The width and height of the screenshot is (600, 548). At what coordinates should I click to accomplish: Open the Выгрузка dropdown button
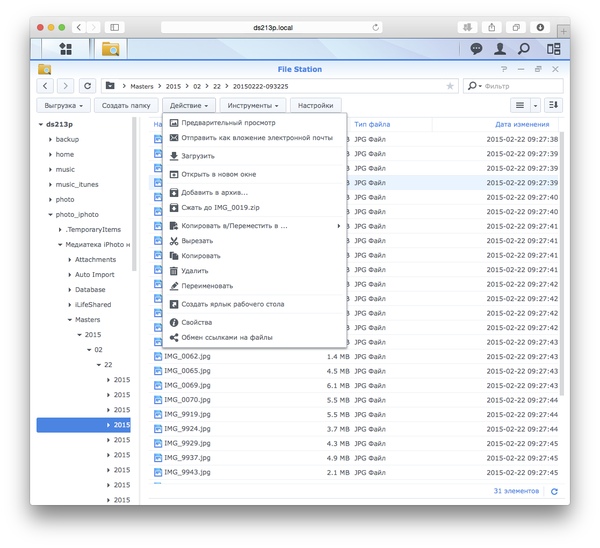[x=64, y=106]
